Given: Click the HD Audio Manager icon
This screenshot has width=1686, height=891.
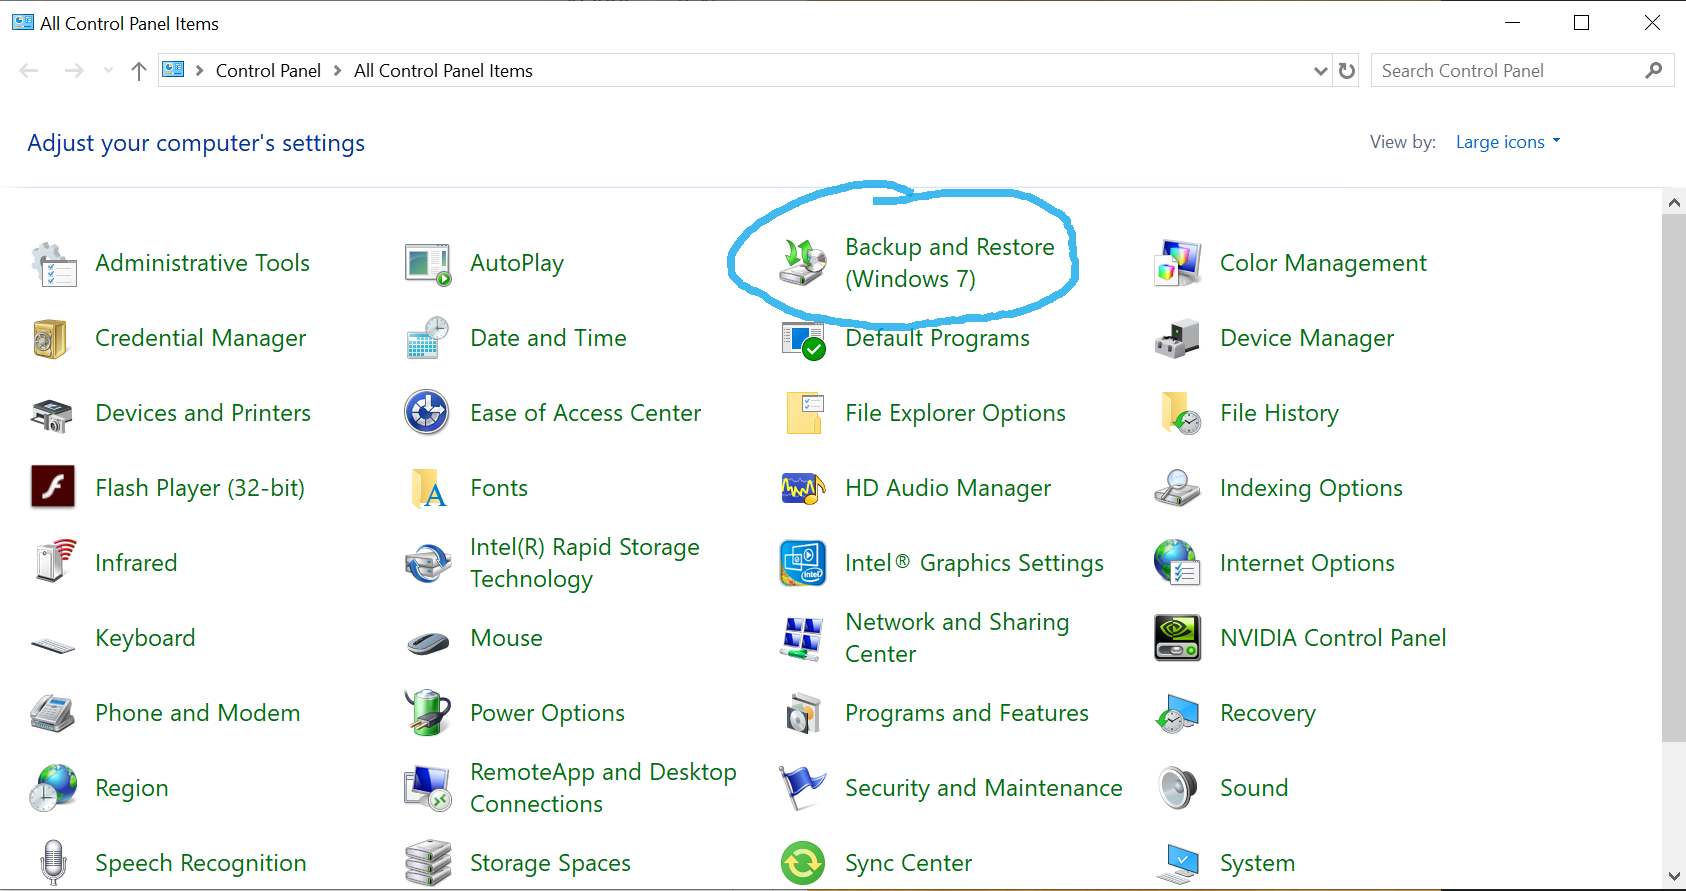Looking at the screenshot, I should [802, 488].
